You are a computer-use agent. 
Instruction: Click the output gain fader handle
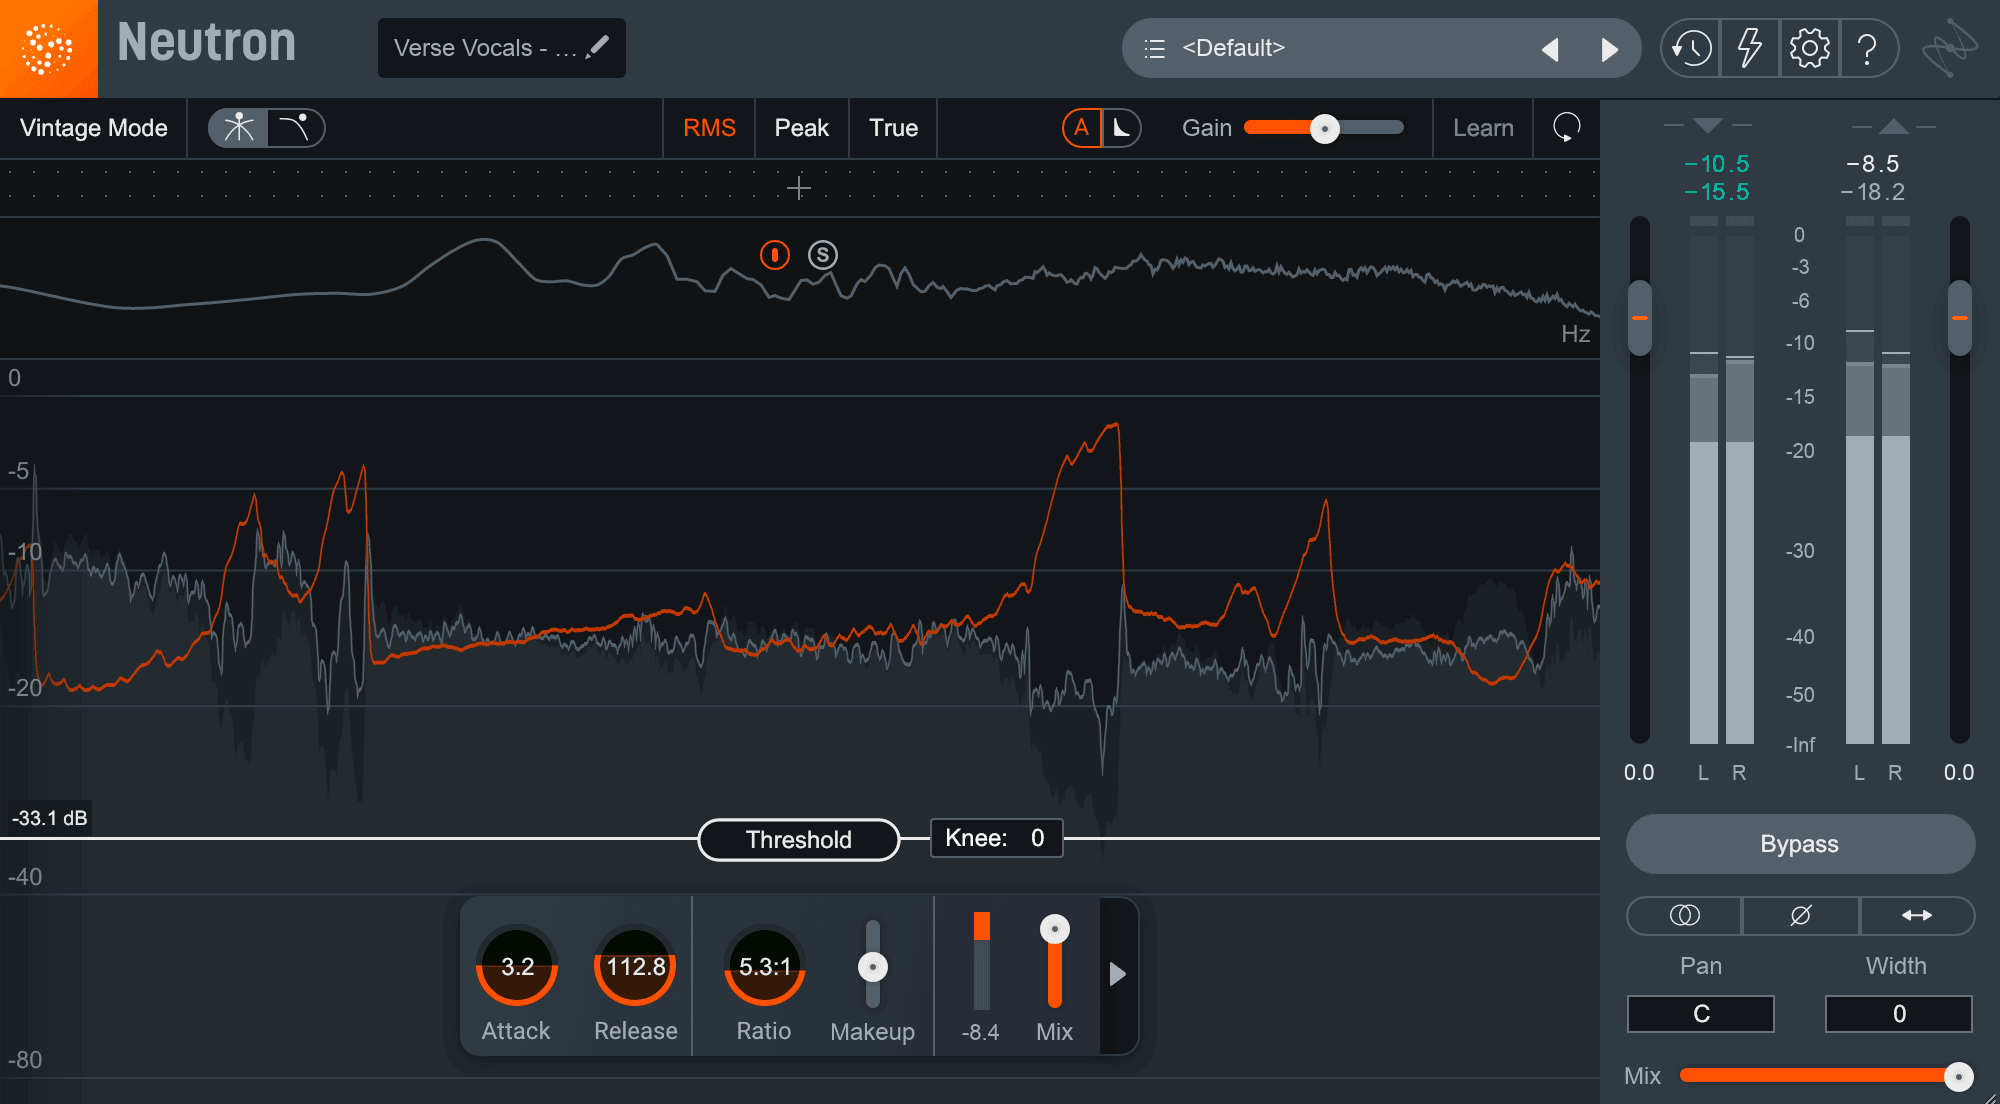click(x=1960, y=318)
